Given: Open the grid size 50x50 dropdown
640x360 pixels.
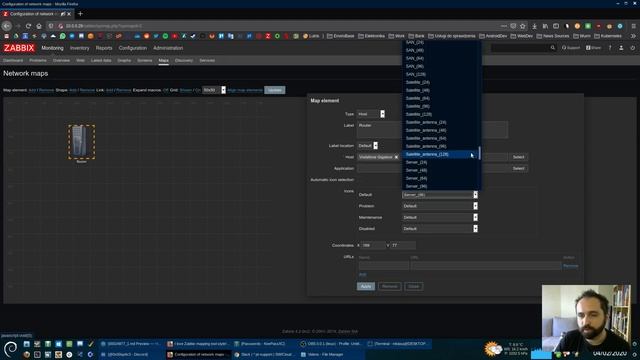Looking at the screenshot, I should point(214,90).
